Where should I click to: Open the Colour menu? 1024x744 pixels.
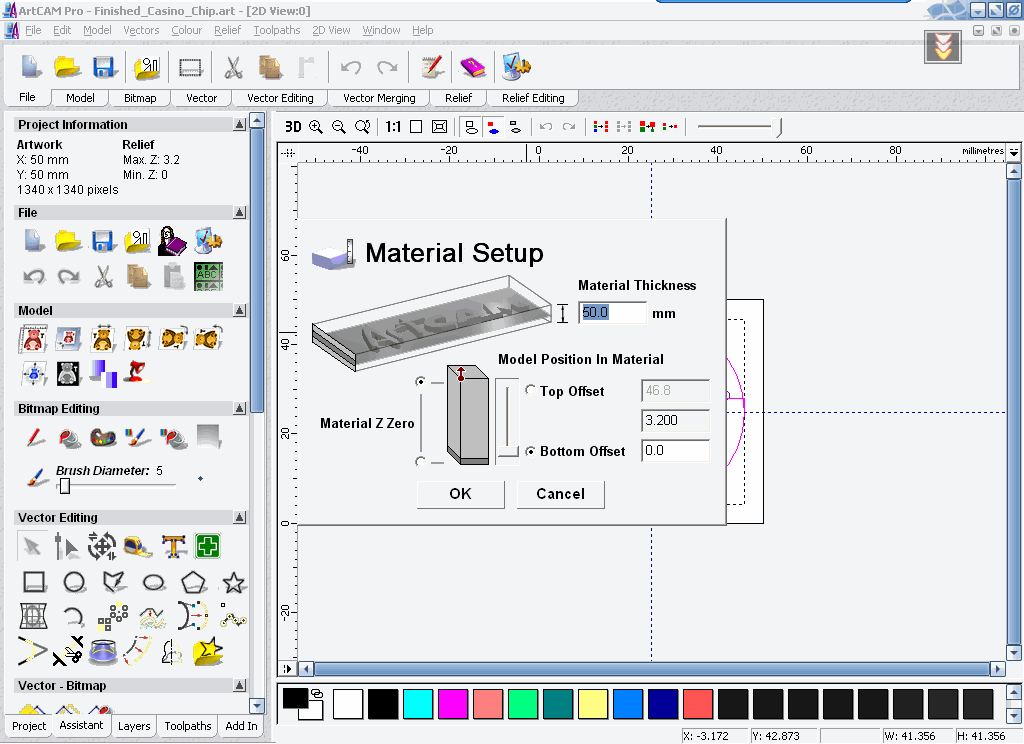[x=186, y=30]
